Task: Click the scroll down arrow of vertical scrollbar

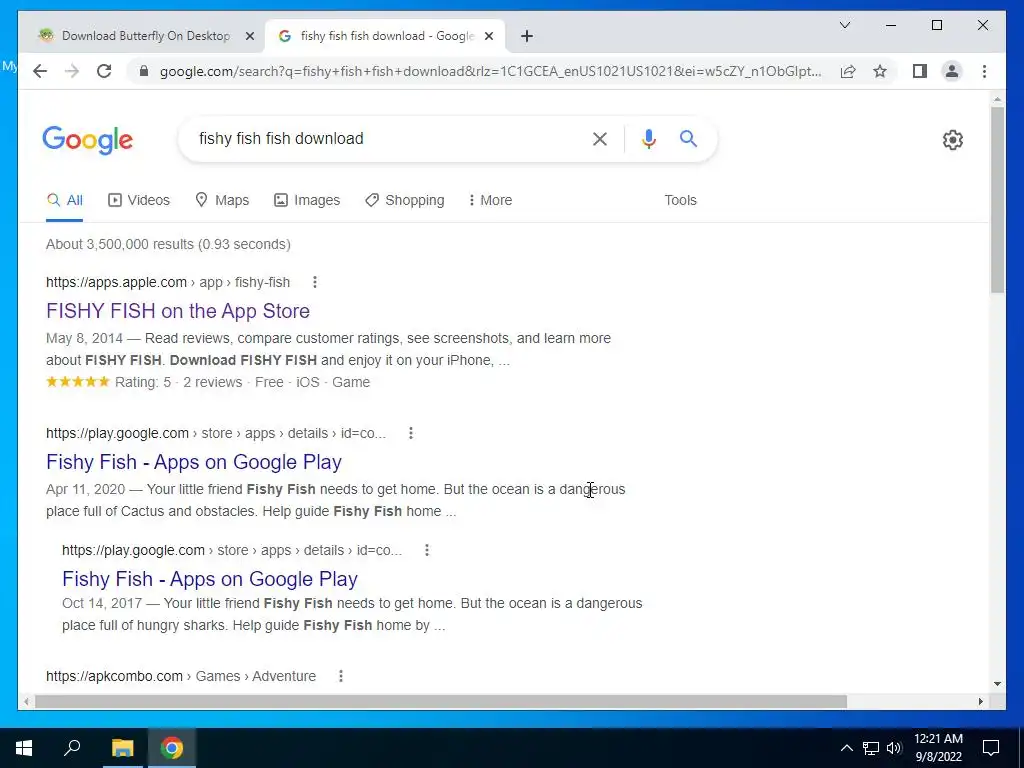Action: pyautogui.click(x=997, y=684)
